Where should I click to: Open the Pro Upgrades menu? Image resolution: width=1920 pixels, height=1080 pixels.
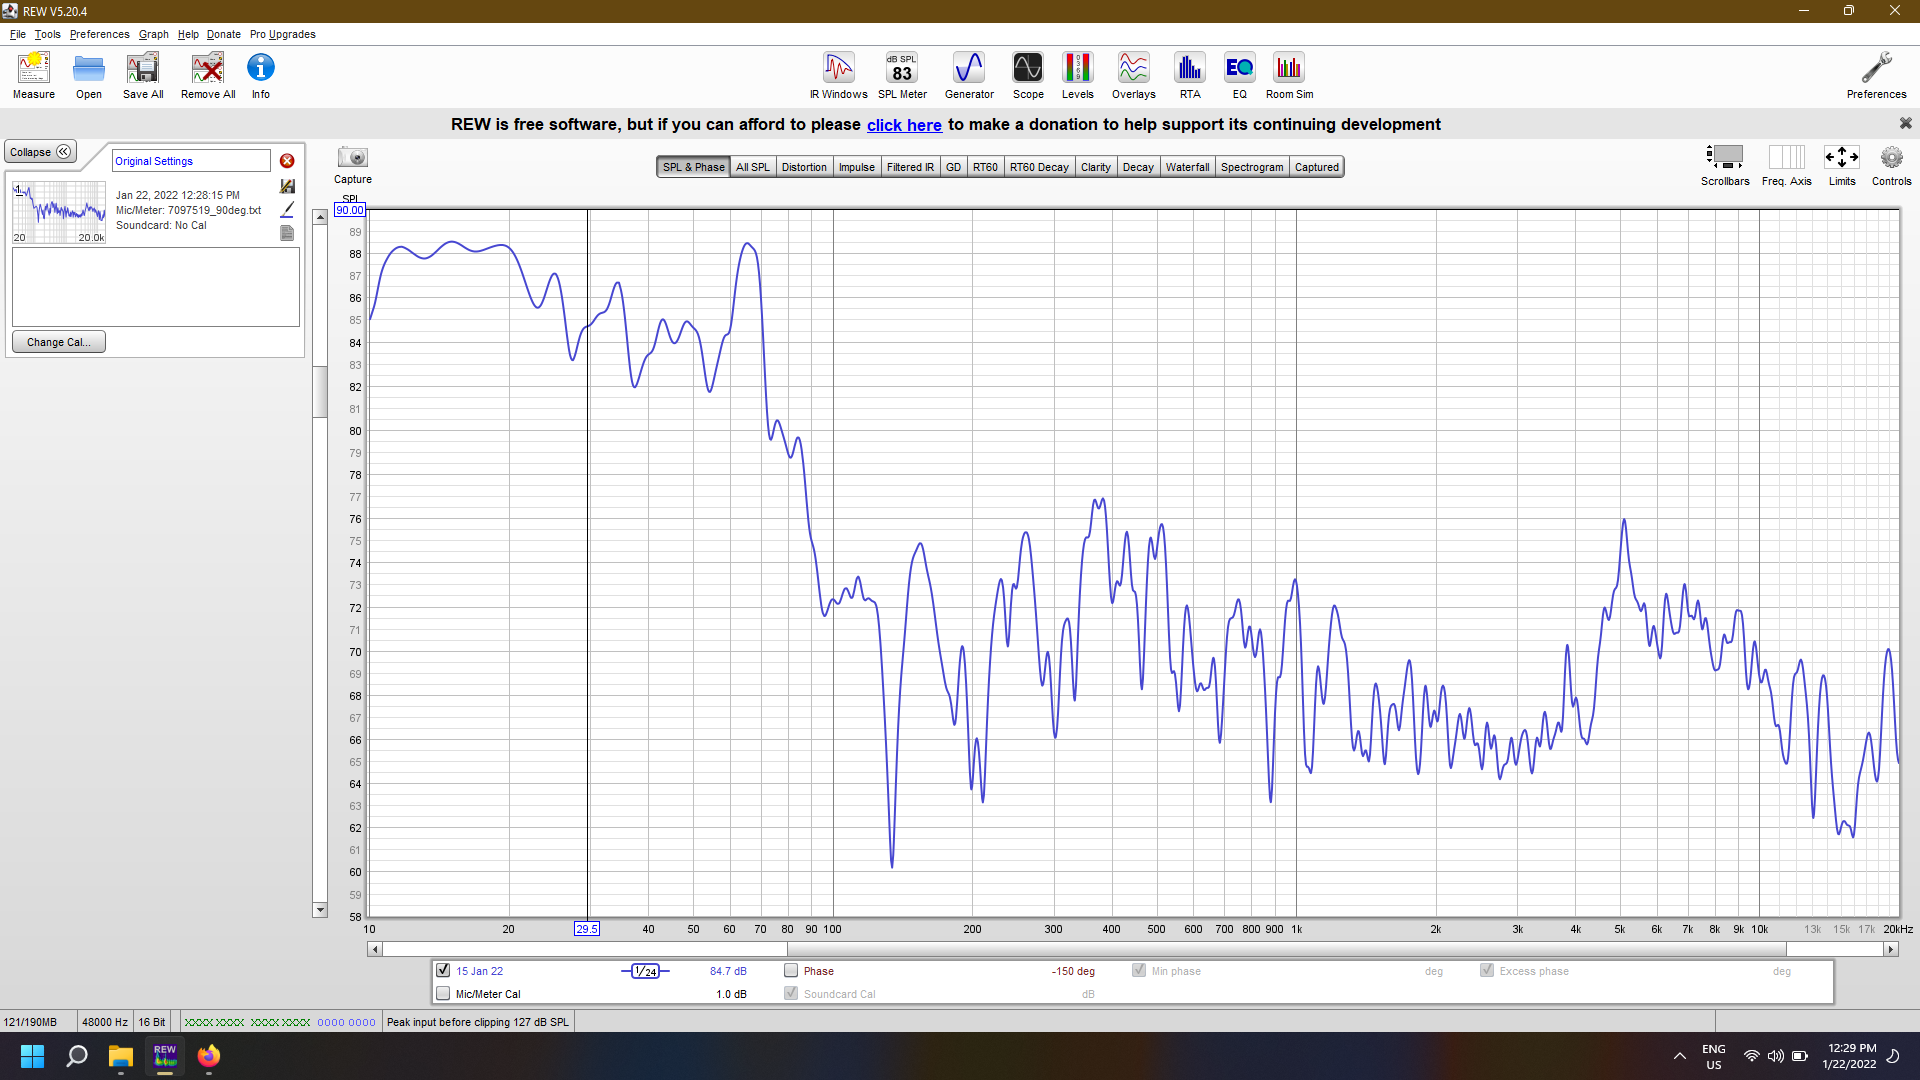click(283, 34)
